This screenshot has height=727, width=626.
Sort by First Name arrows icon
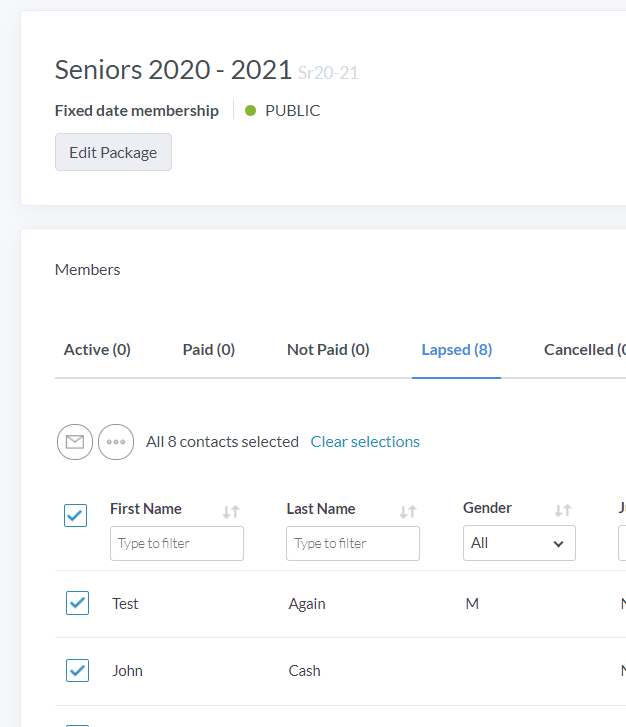coord(231,511)
